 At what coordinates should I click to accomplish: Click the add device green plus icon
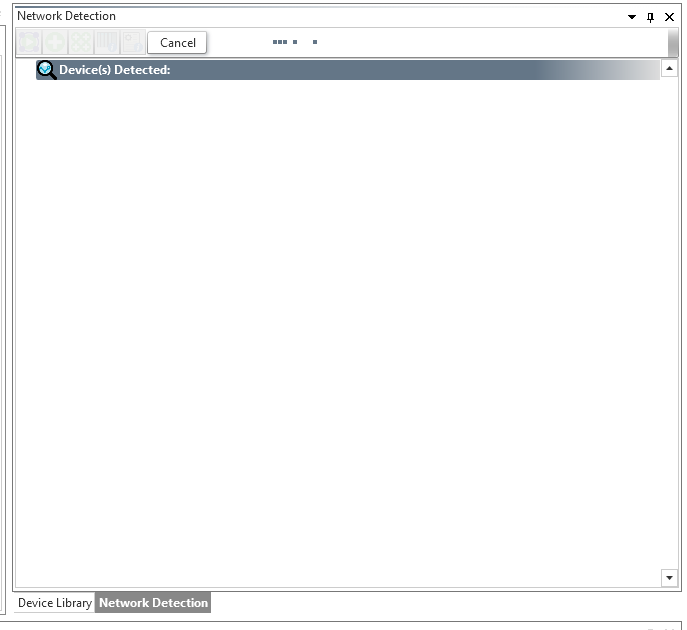coord(55,42)
